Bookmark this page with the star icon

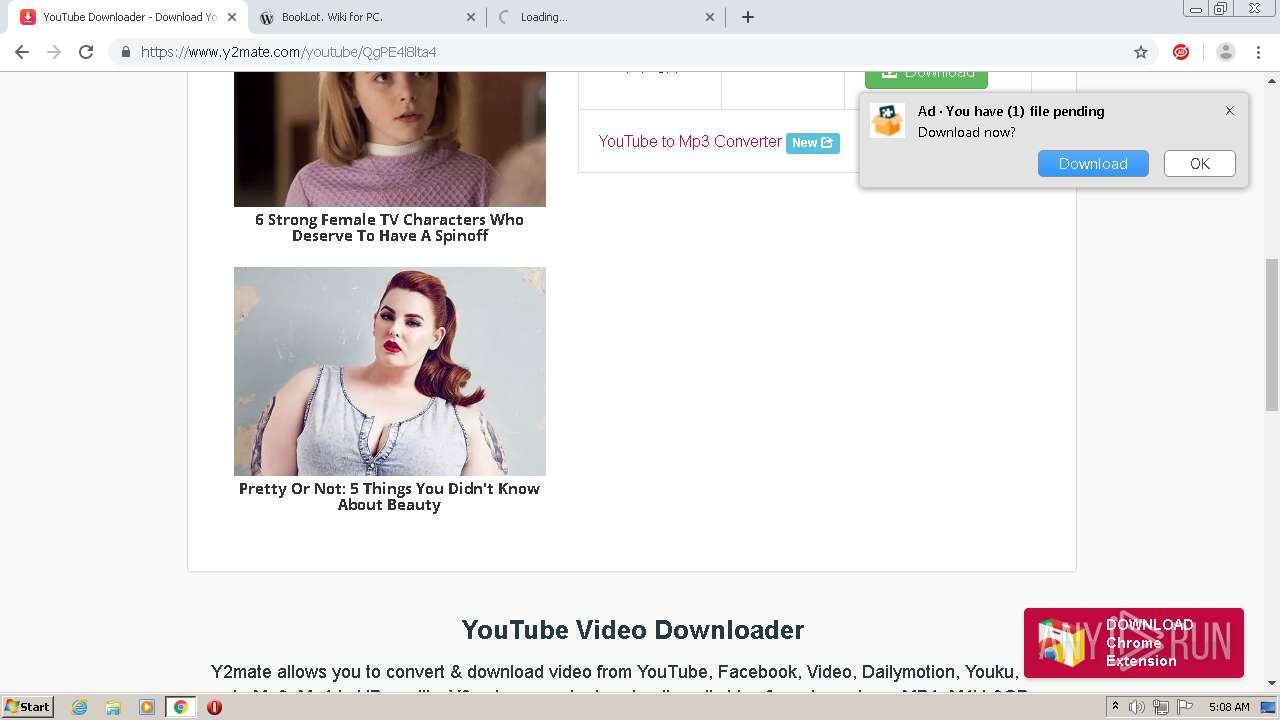tap(1141, 52)
